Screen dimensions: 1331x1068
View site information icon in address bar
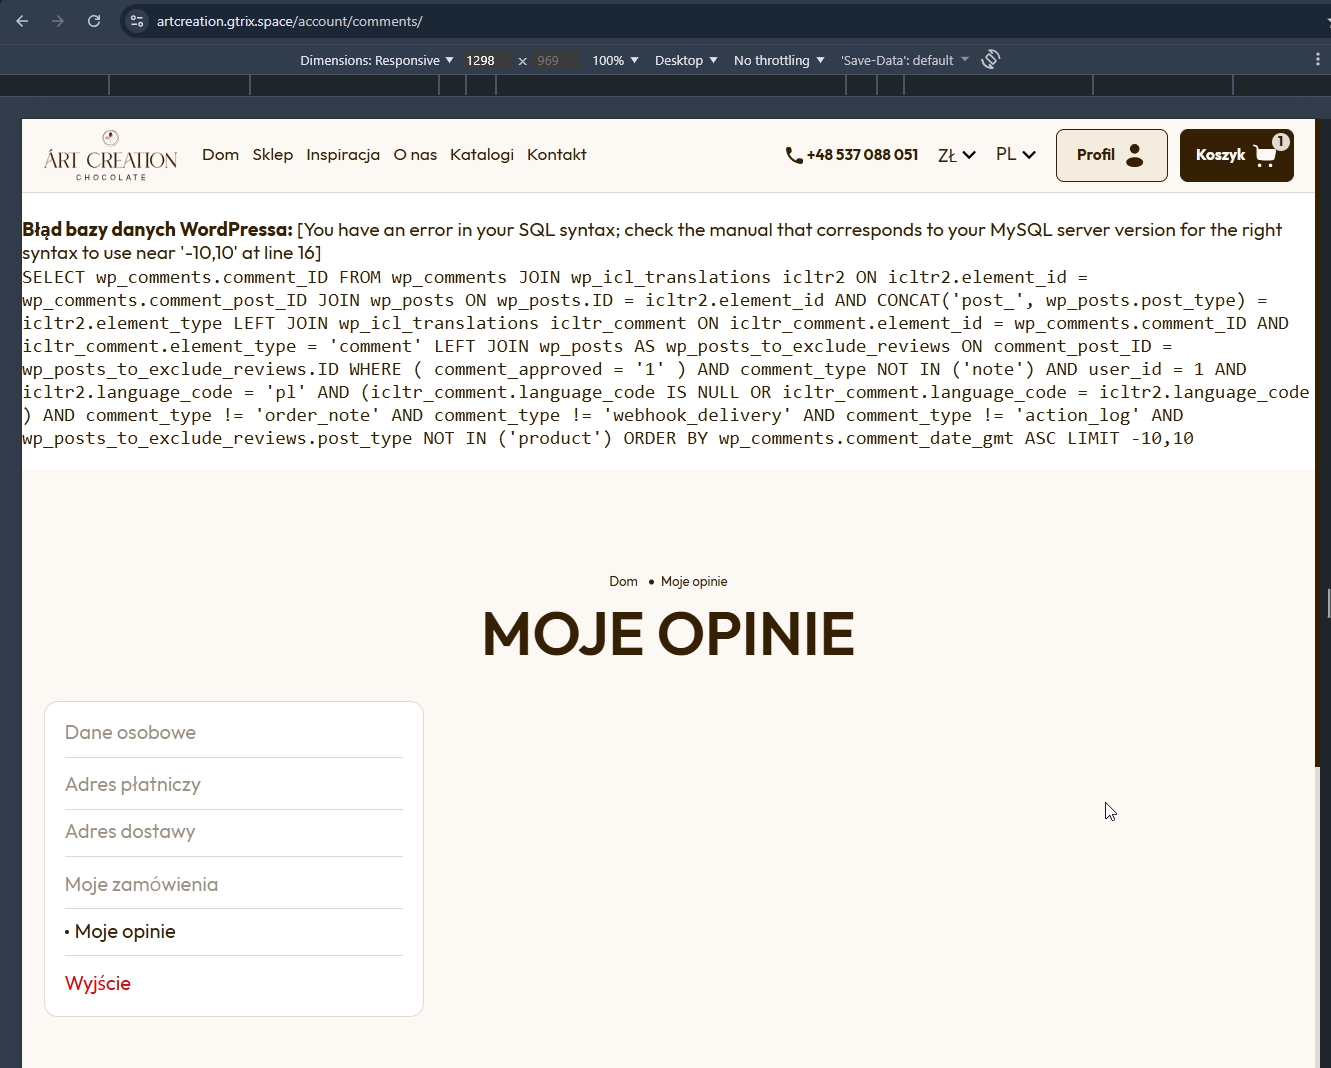click(137, 21)
